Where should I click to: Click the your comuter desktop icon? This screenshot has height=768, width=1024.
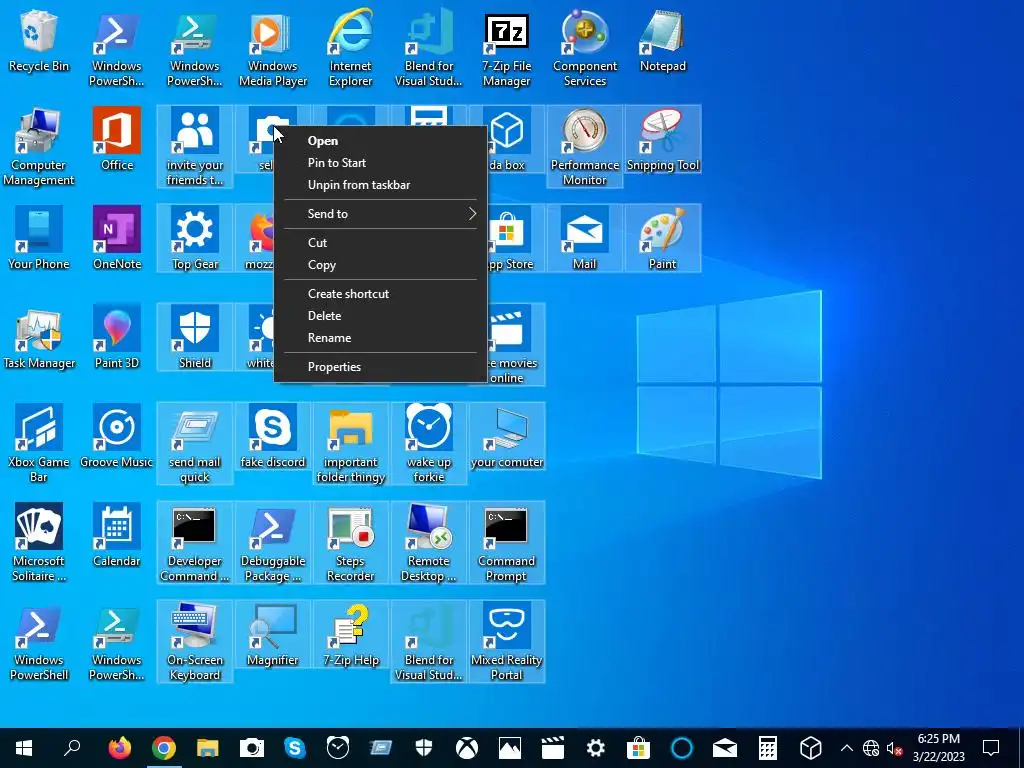507,436
